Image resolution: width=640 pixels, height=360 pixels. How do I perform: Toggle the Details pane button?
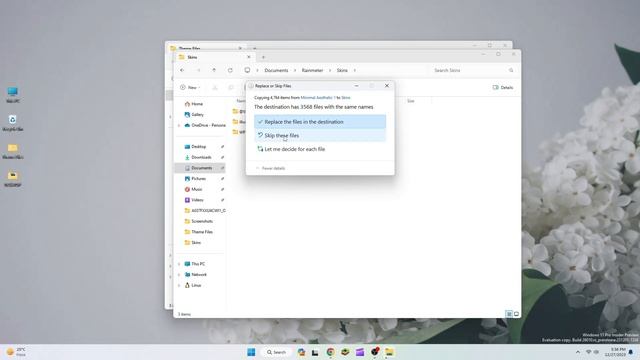click(x=503, y=87)
